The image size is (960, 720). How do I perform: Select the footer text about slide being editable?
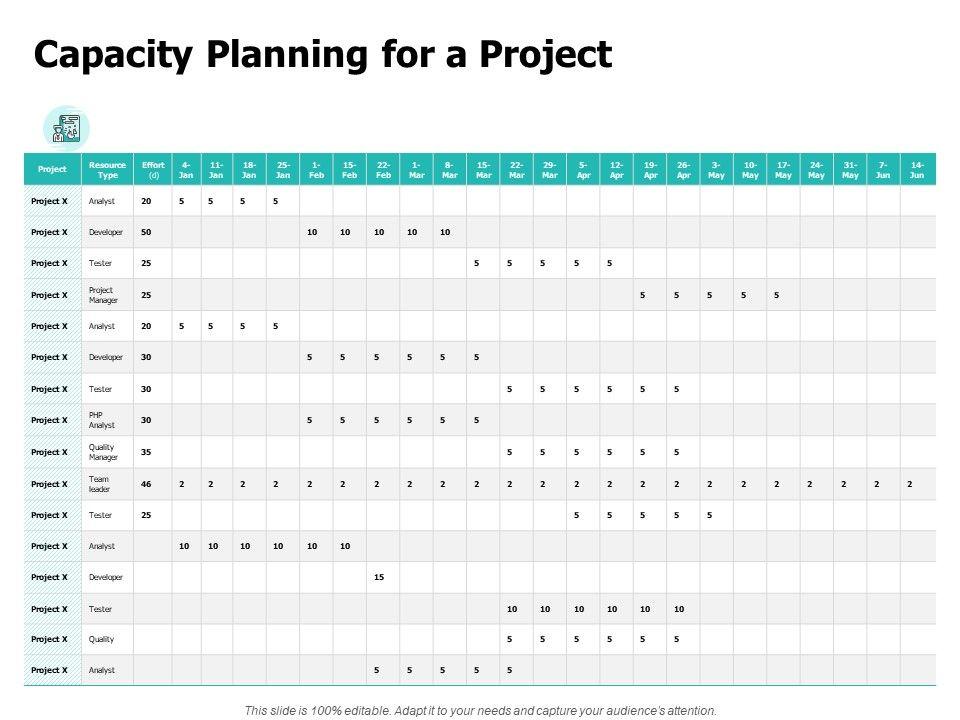[480, 710]
